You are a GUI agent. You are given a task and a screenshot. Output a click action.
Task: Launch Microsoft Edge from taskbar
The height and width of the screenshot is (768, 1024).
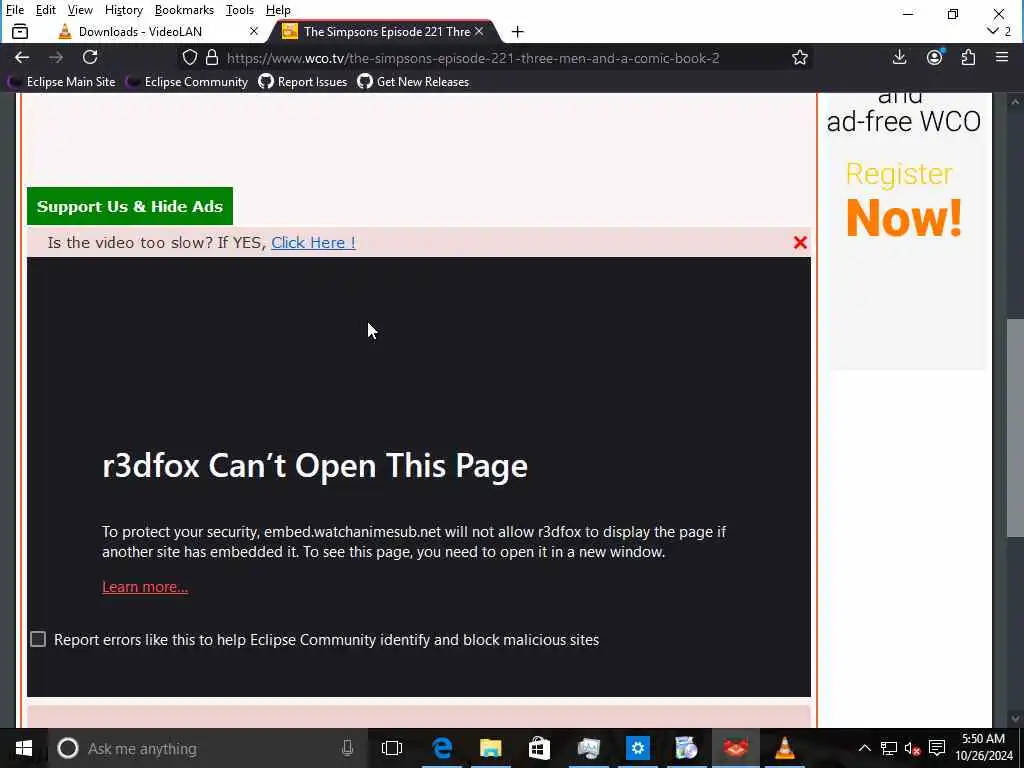pyautogui.click(x=442, y=748)
